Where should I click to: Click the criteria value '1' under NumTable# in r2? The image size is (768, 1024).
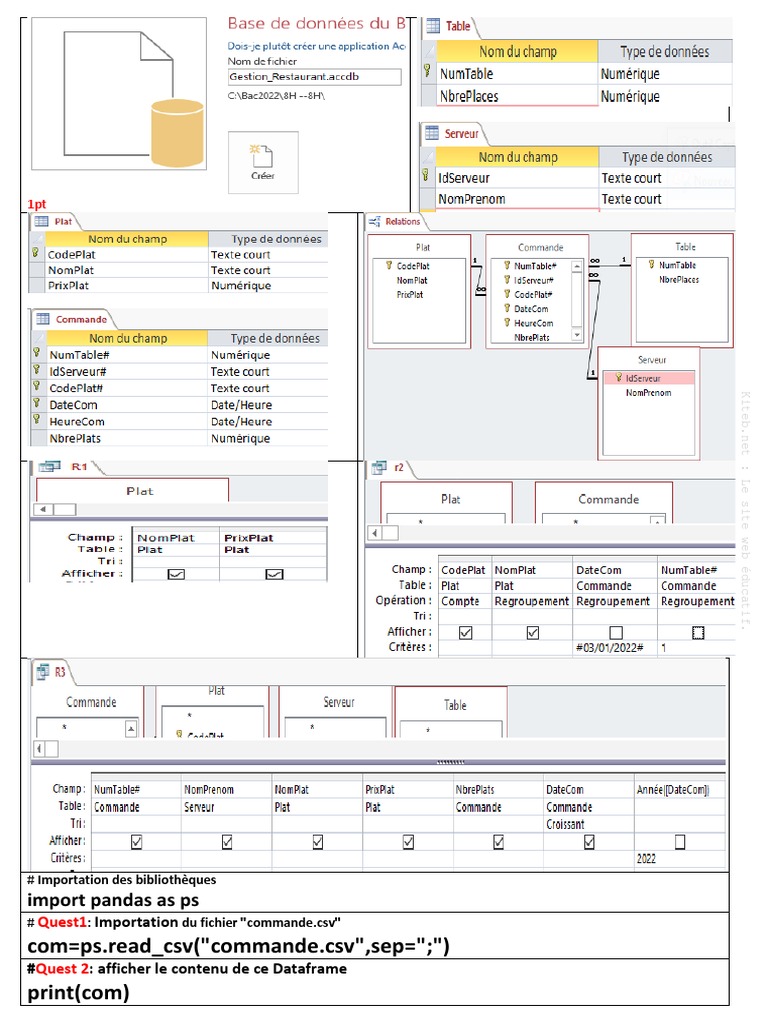pyautogui.click(x=696, y=648)
